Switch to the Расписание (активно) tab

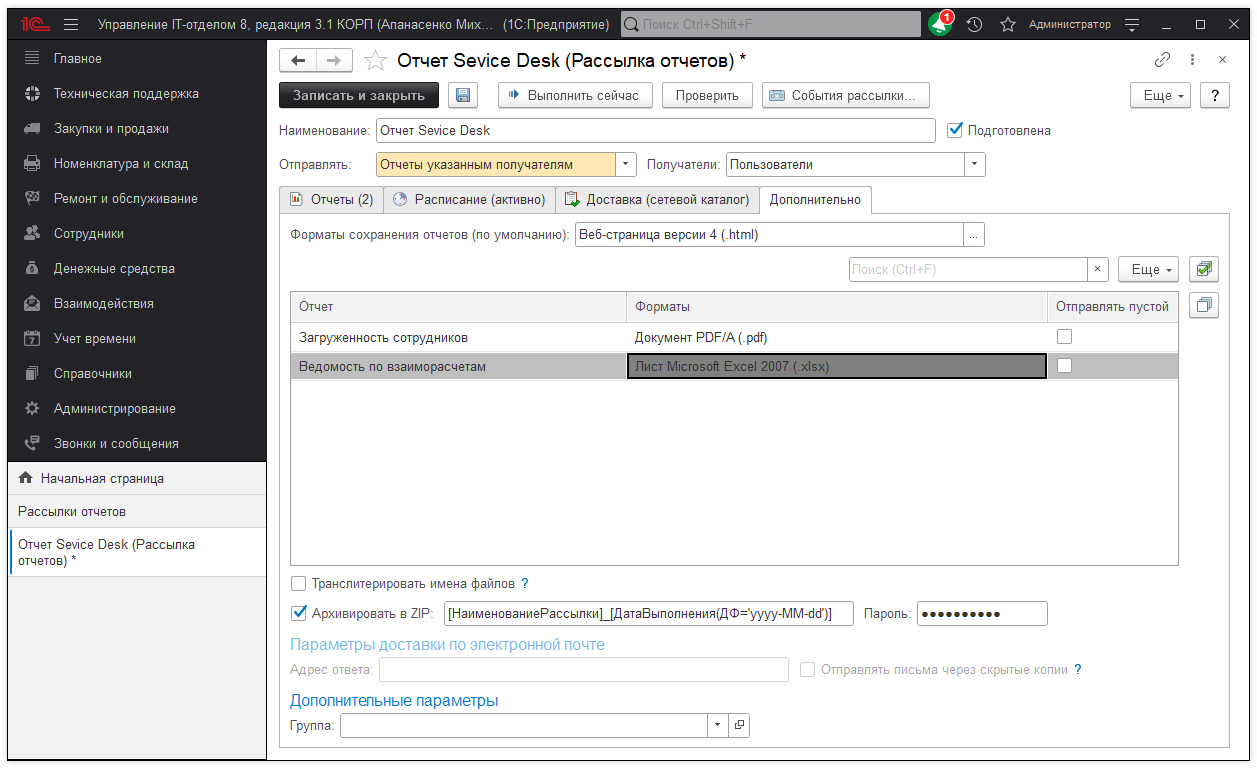click(x=469, y=199)
